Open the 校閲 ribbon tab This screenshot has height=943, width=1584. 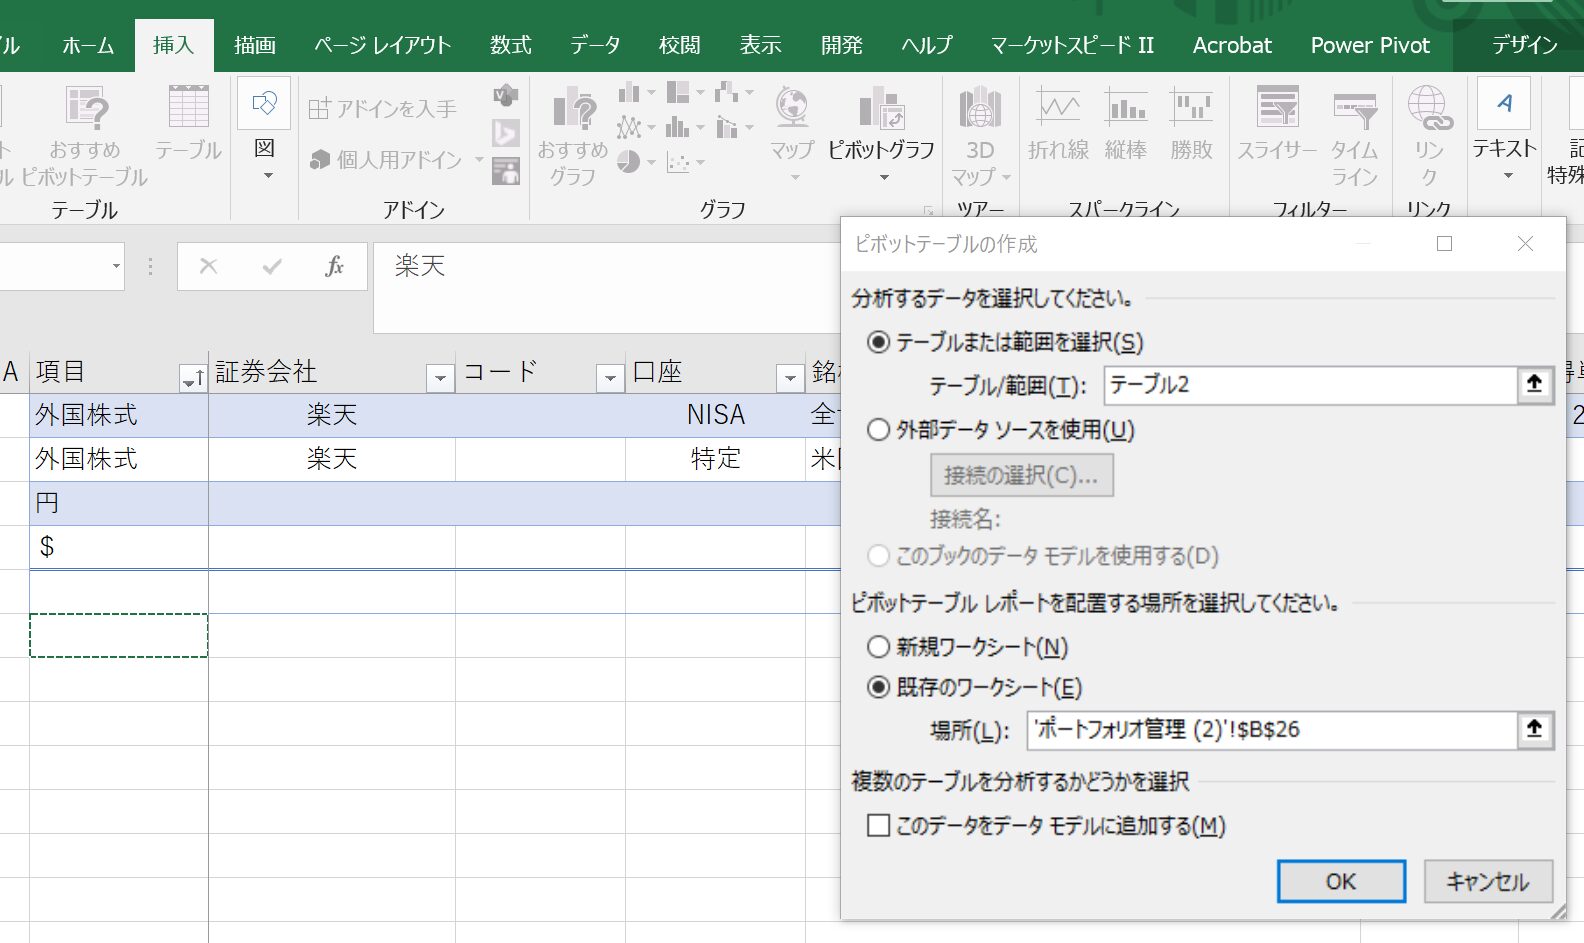(680, 45)
